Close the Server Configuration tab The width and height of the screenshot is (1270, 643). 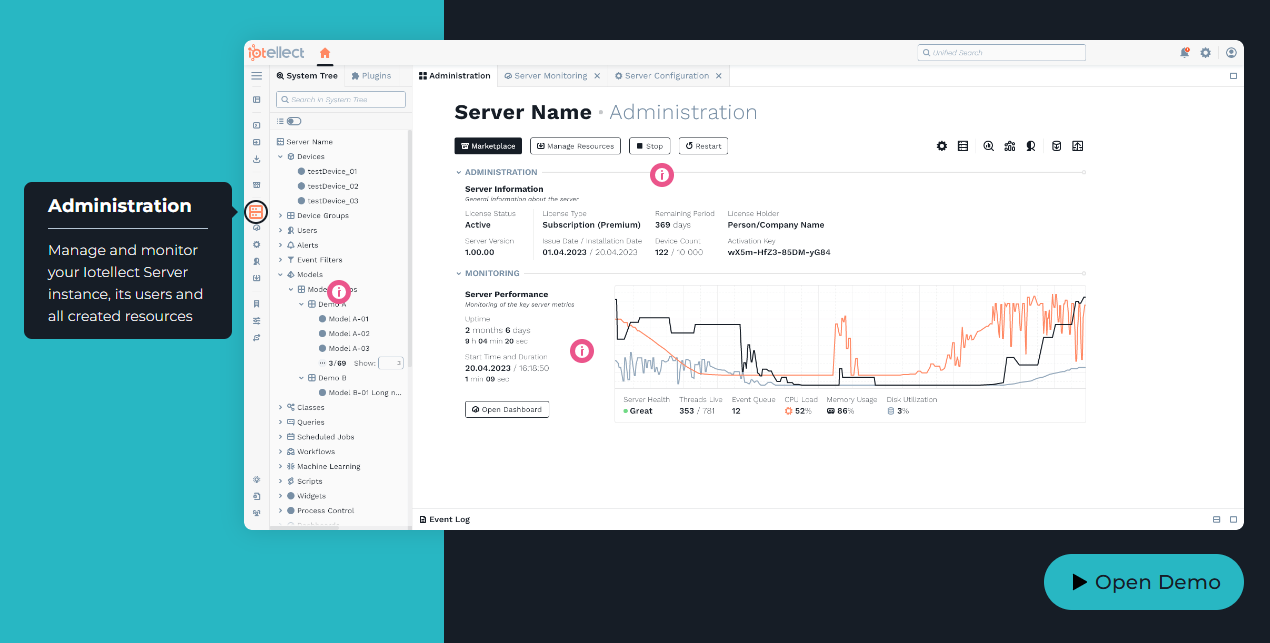click(x=719, y=76)
